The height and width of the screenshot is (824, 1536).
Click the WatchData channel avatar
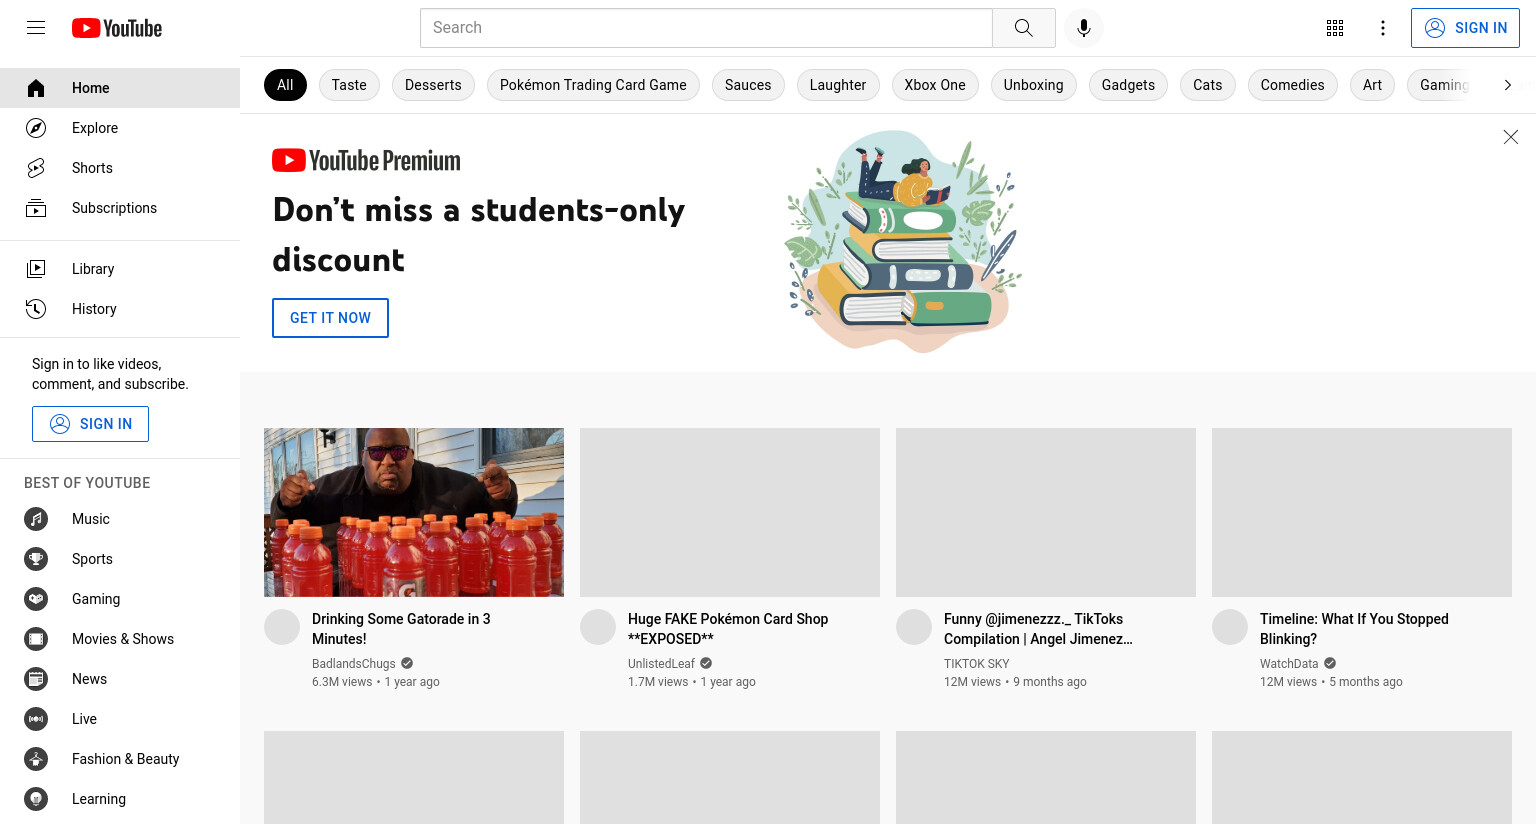[1230, 627]
